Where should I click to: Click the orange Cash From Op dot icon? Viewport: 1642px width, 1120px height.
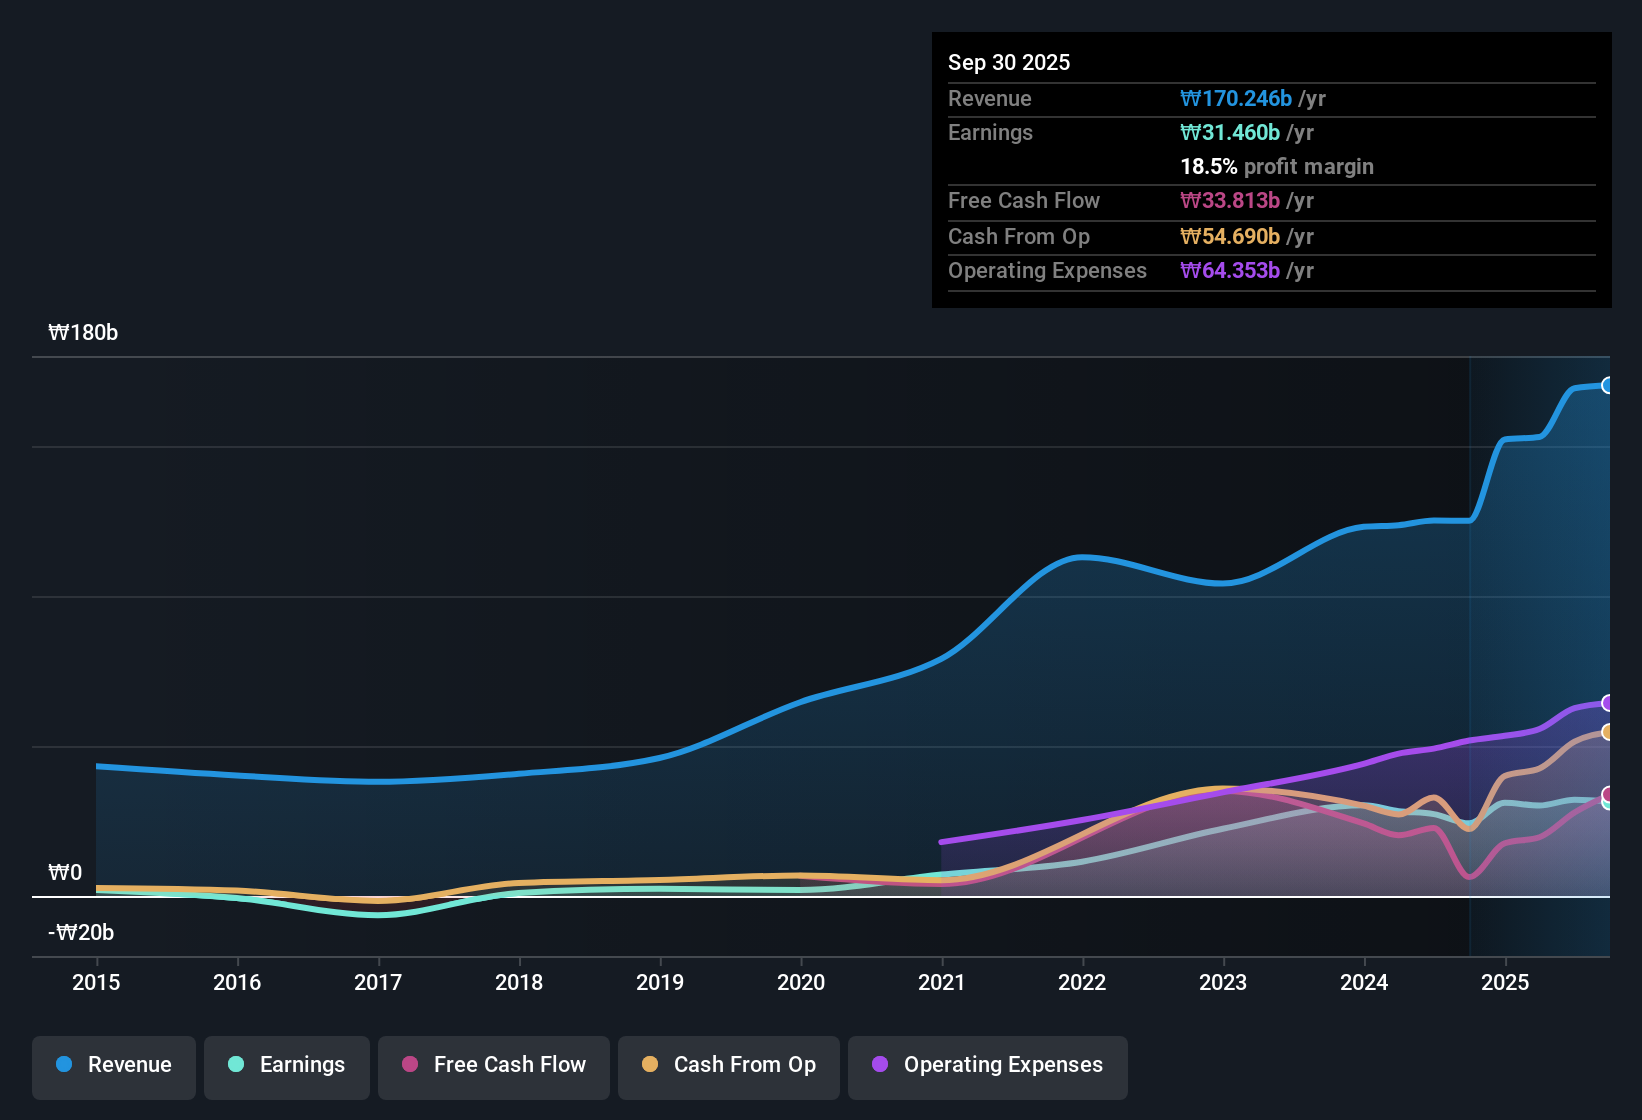649,1065
